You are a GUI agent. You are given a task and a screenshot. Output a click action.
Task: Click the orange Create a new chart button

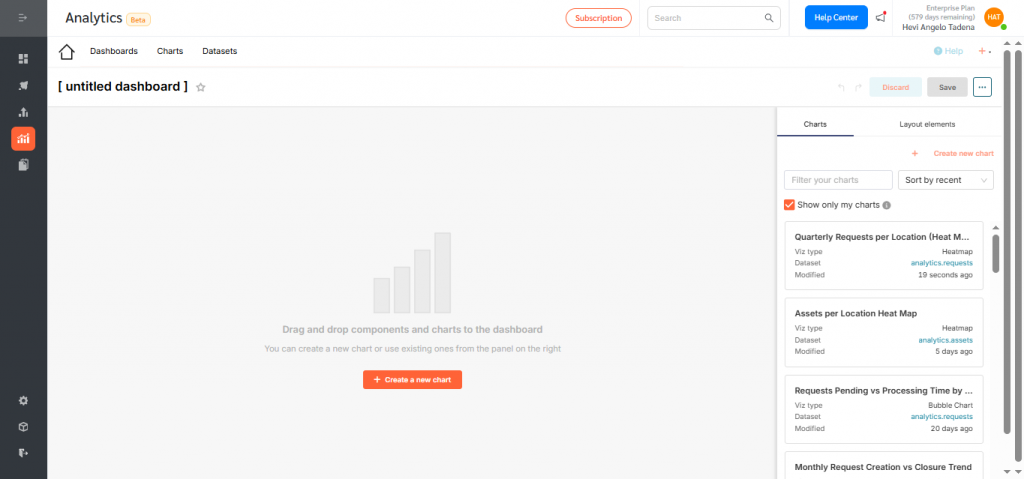point(412,380)
